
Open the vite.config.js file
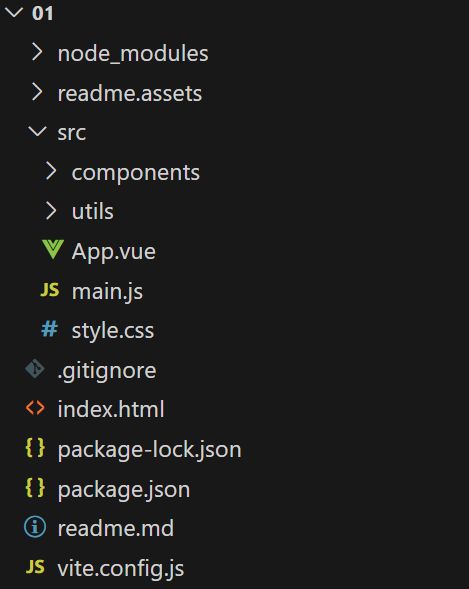pyautogui.click(x=121, y=569)
